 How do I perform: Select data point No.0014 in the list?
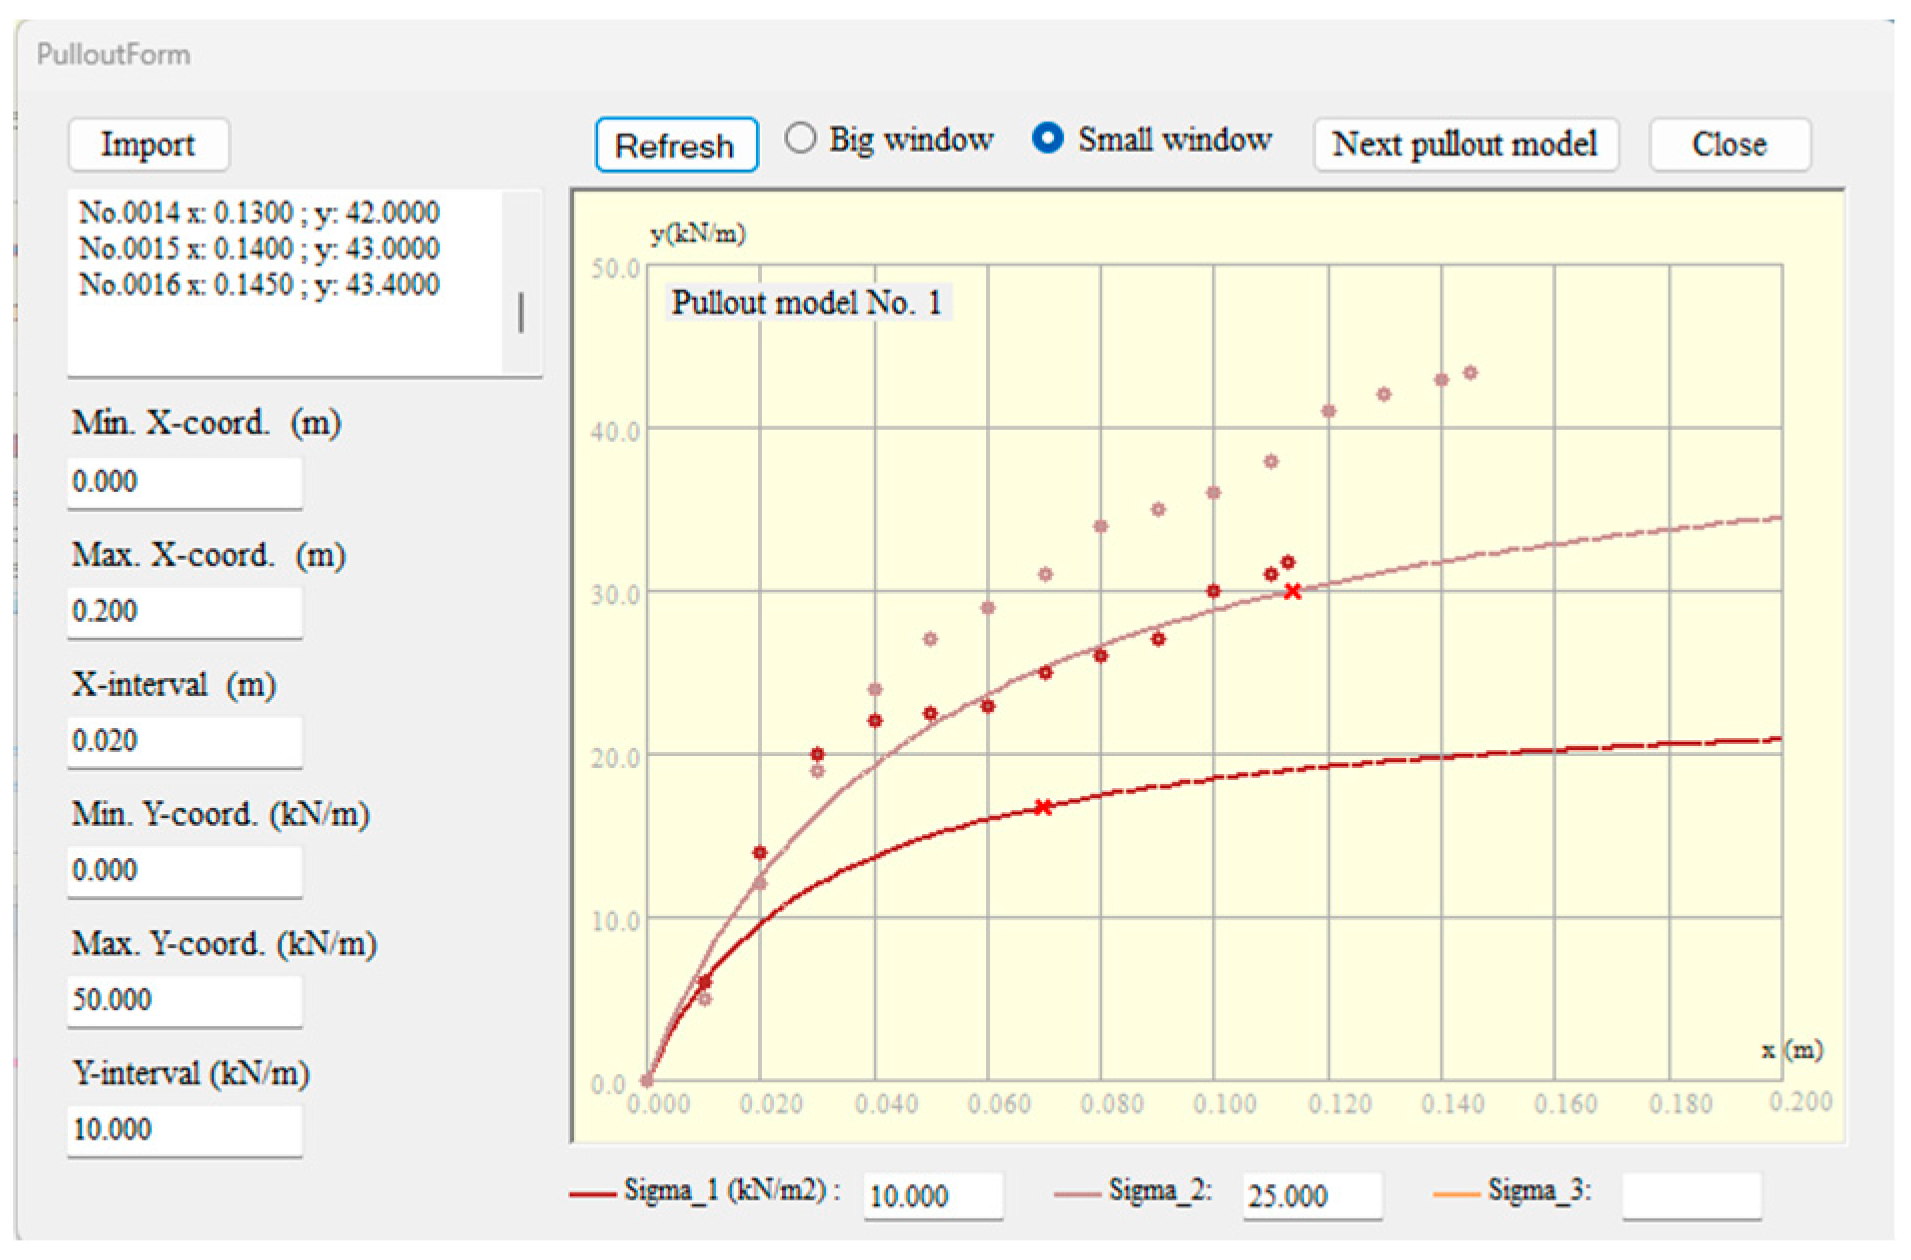pyautogui.click(x=259, y=213)
